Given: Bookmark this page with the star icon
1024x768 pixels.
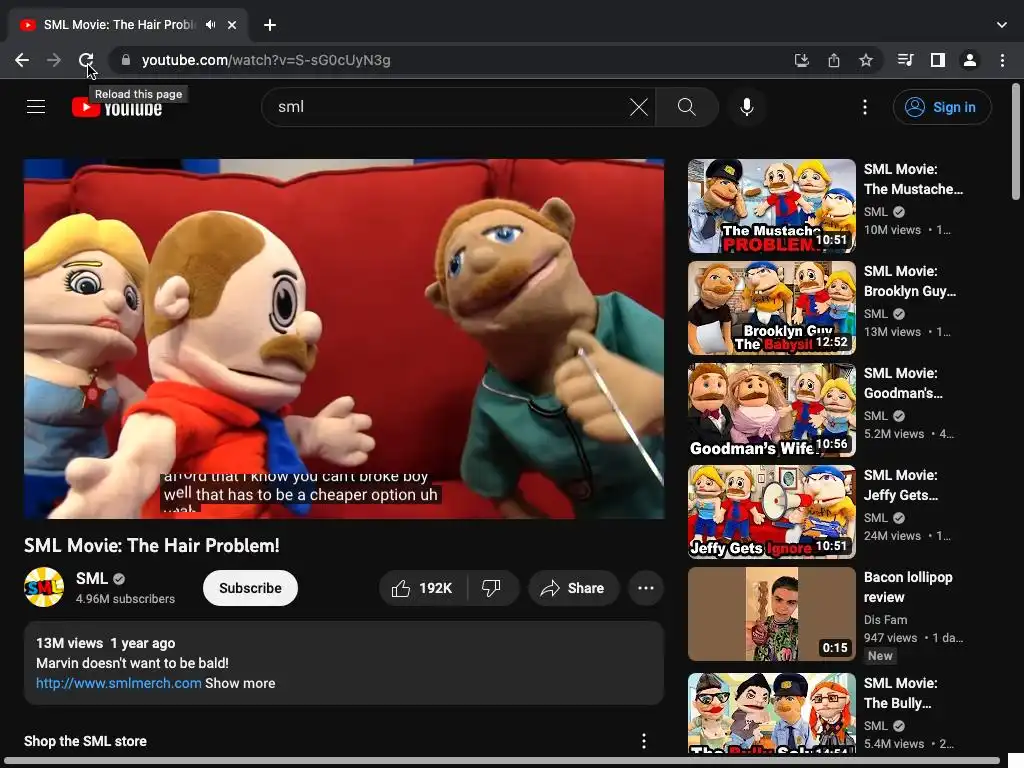Looking at the screenshot, I should click(x=866, y=60).
